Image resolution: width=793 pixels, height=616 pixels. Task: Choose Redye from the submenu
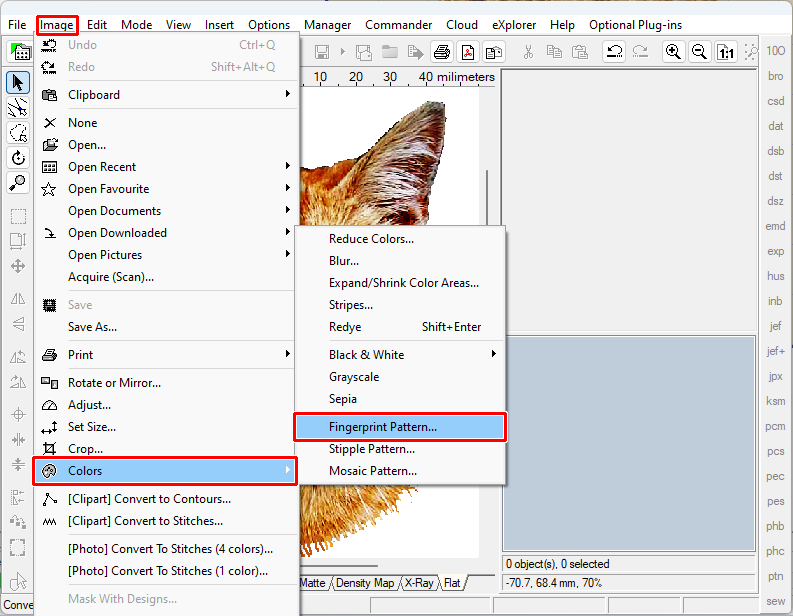(x=400, y=327)
